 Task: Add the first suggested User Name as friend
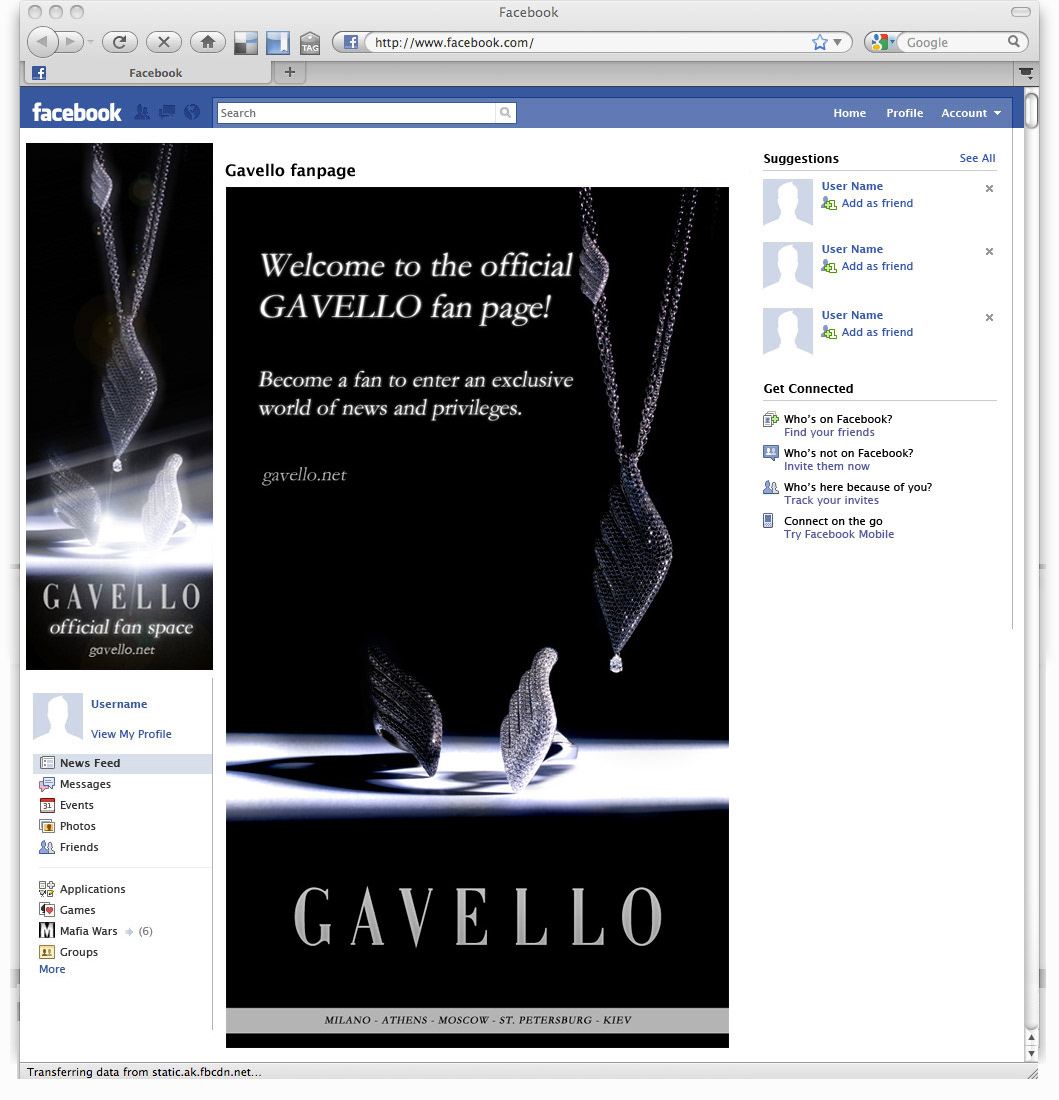coord(867,203)
